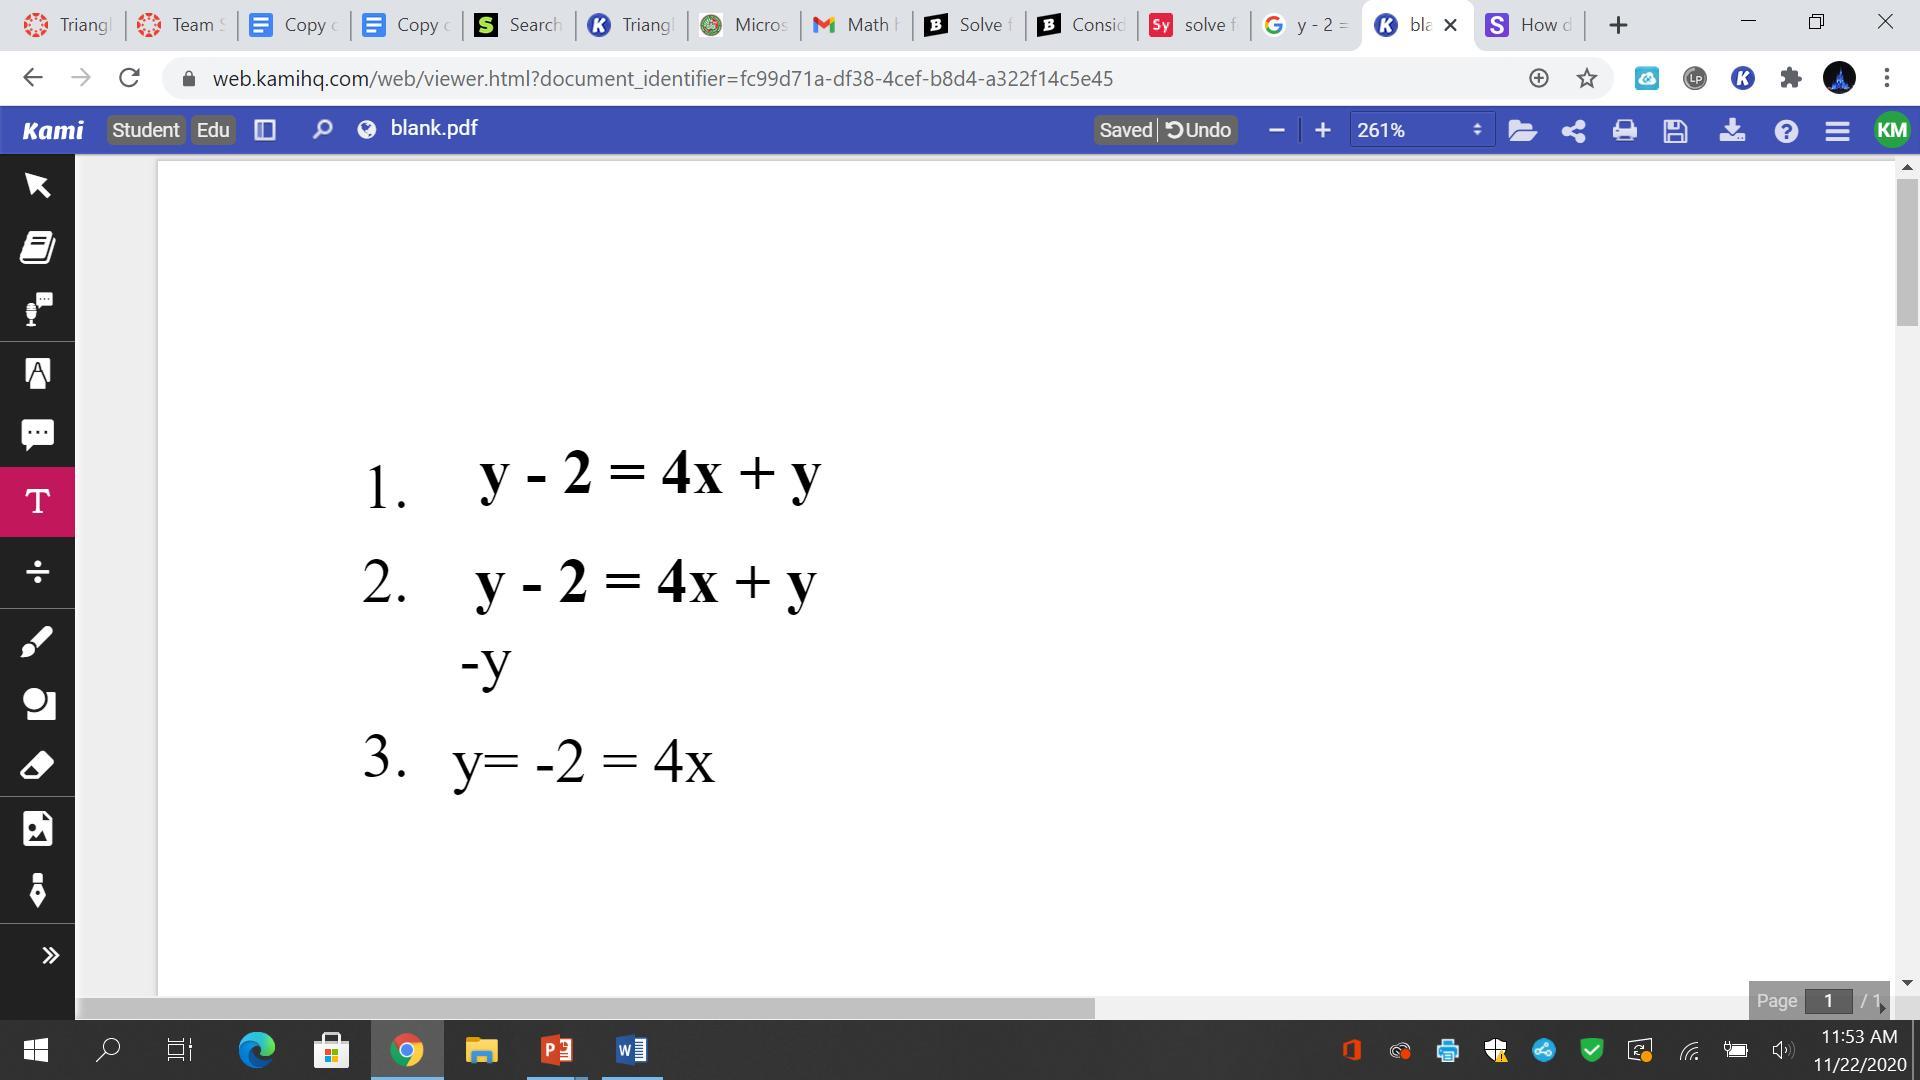Open the hamburger menu in Kami header

1837,131
